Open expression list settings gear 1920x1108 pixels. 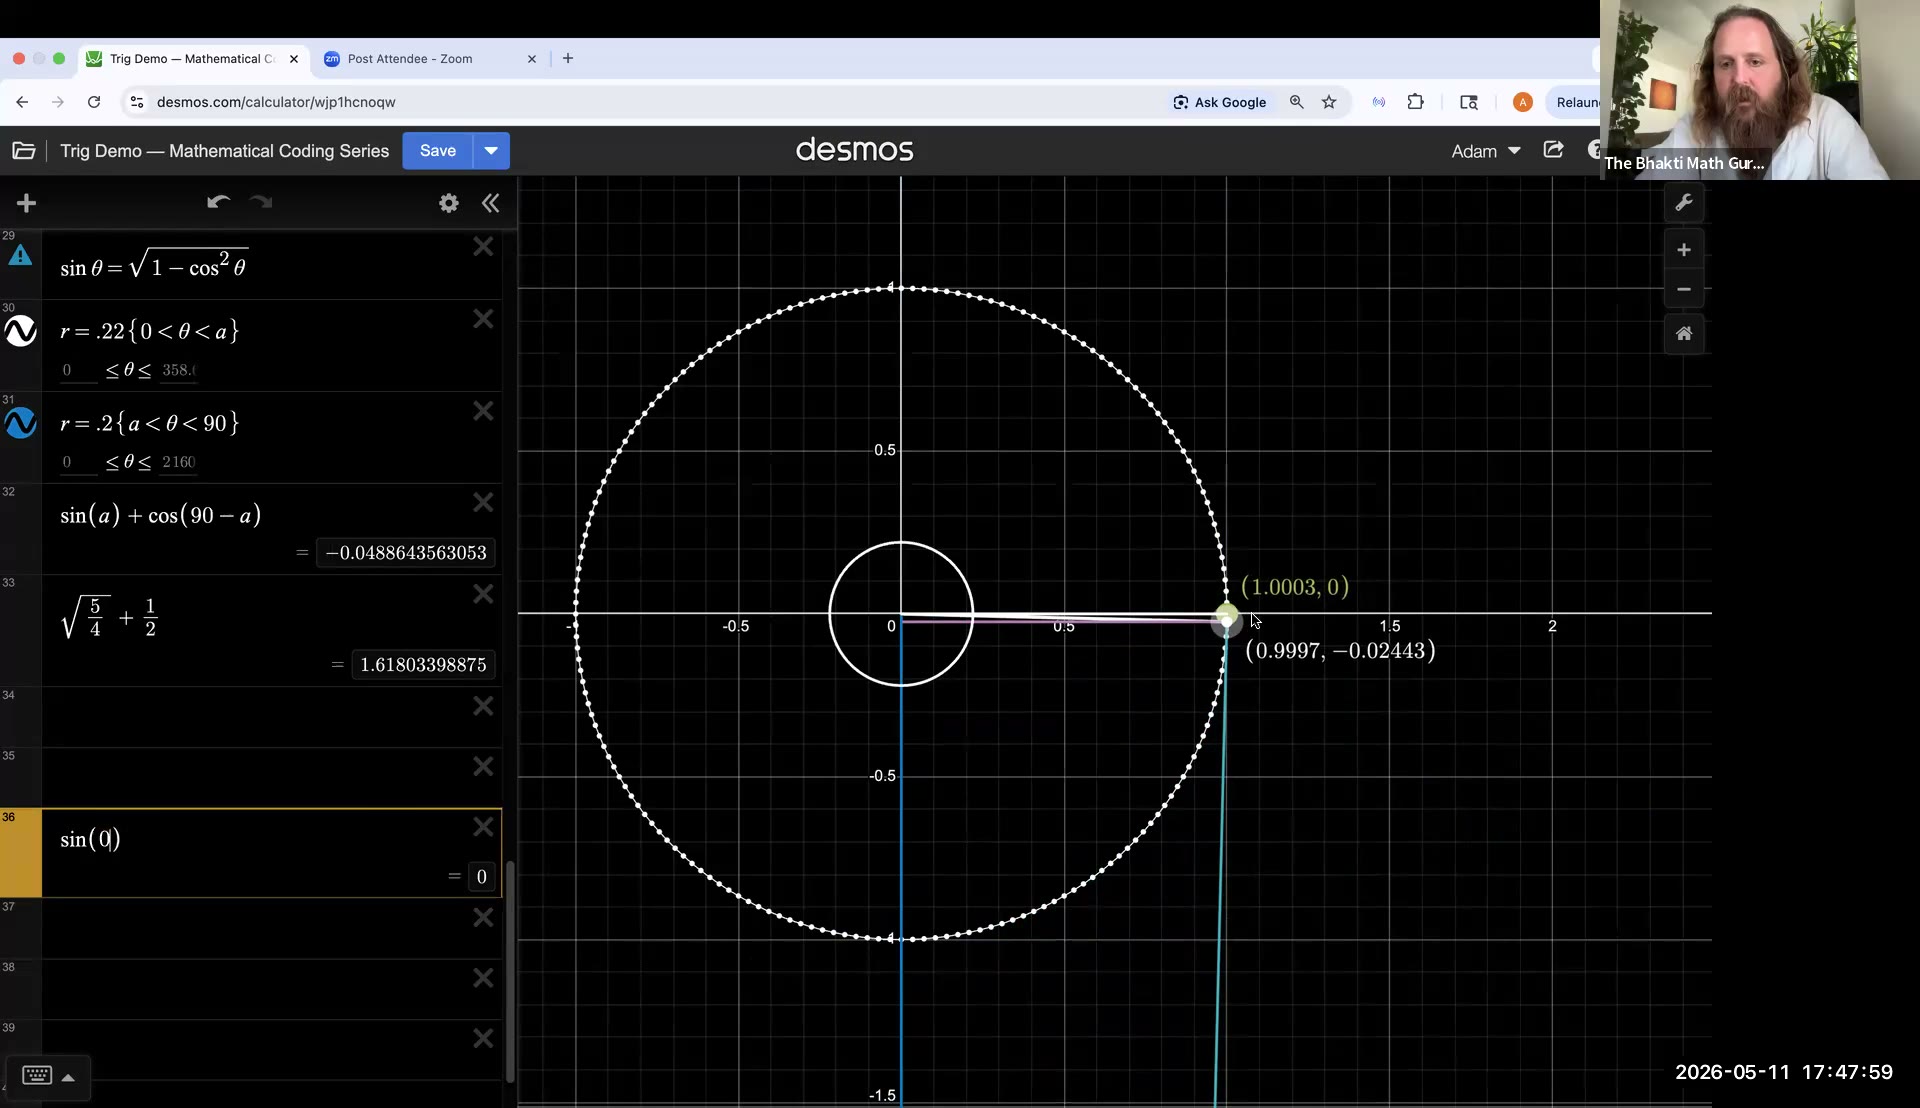click(x=449, y=204)
